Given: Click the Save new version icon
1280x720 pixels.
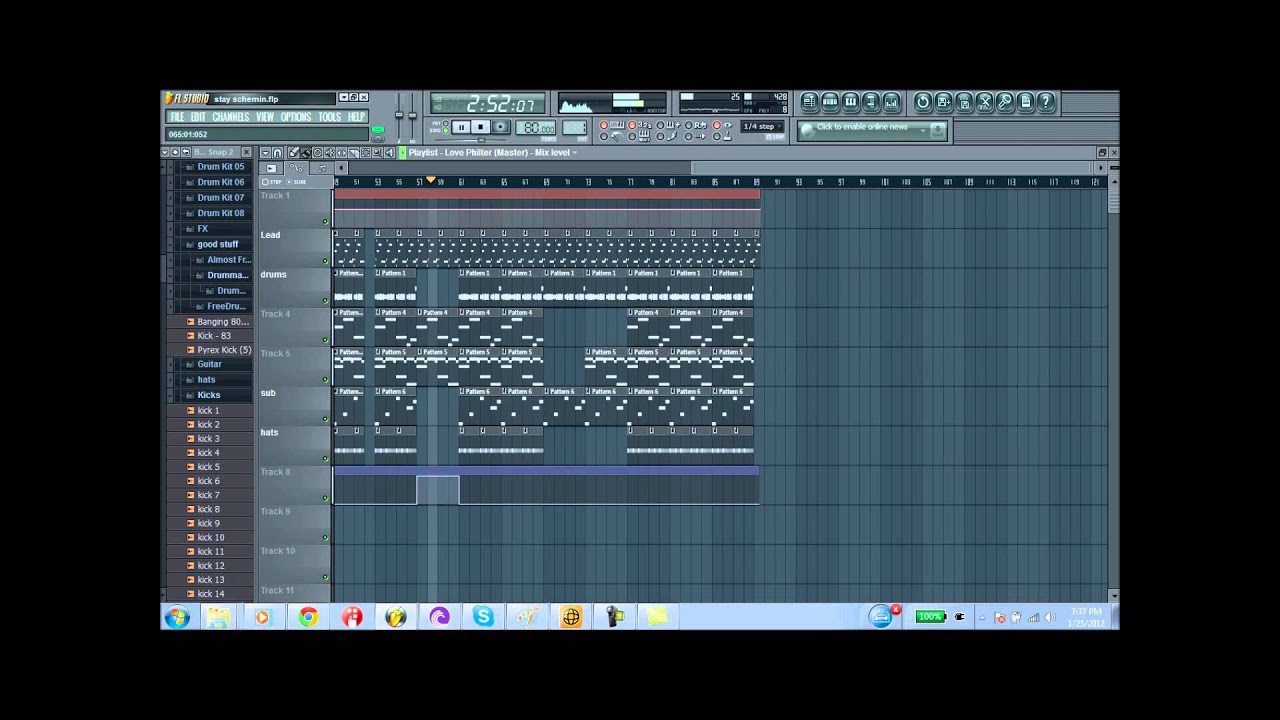Looking at the screenshot, I should pyautogui.click(x=943, y=102).
